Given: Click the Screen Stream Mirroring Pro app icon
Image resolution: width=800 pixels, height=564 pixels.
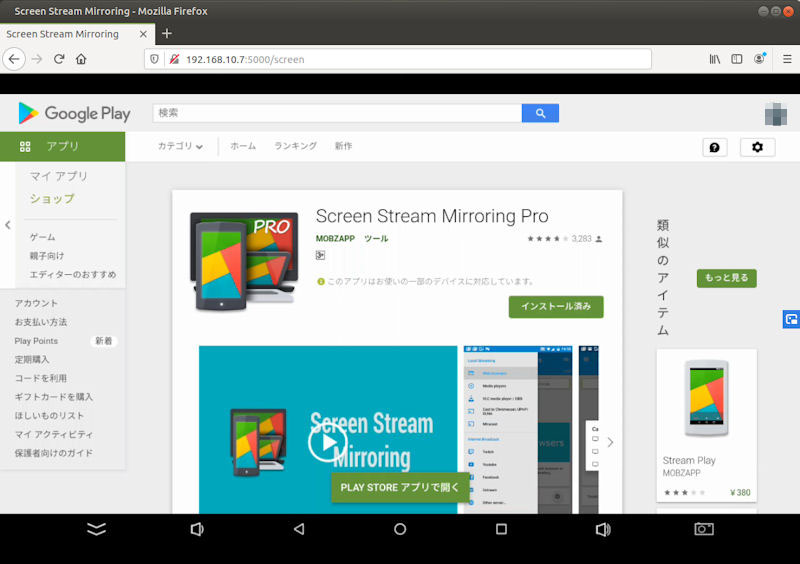Looking at the screenshot, I should pyautogui.click(x=244, y=262).
